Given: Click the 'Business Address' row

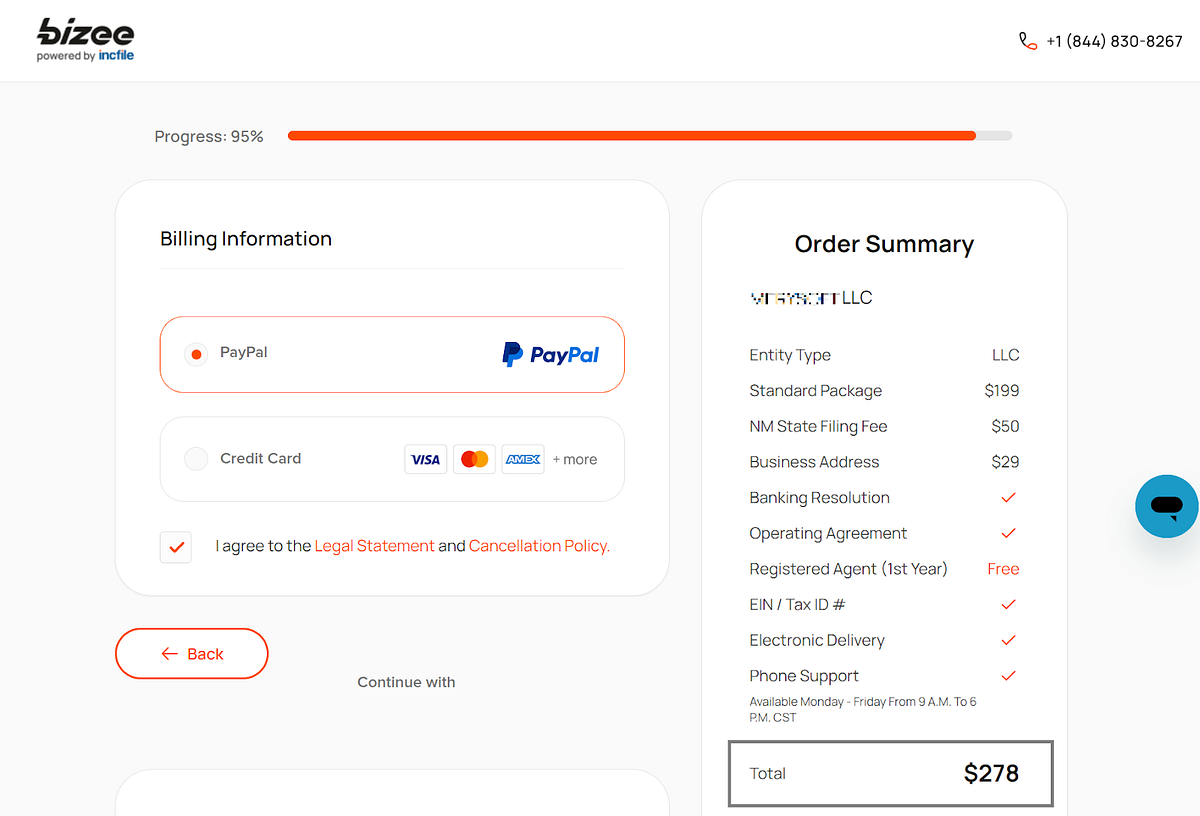Looking at the screenshot, I should (x=884, y=462).
